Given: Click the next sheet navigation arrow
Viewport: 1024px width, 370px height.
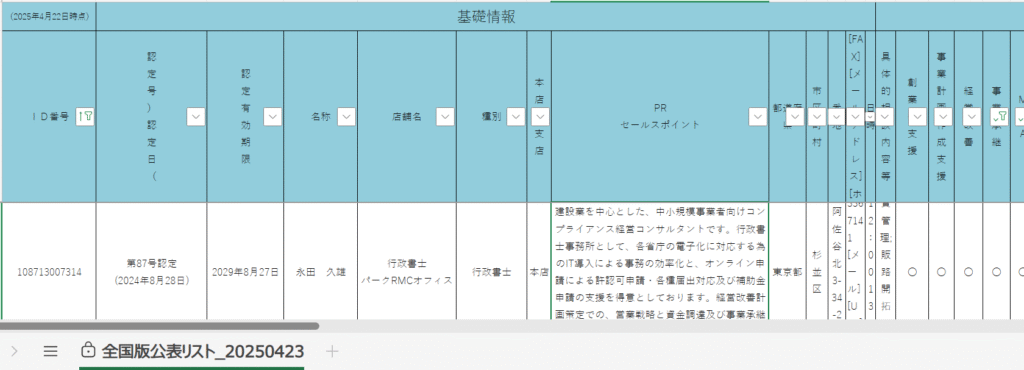Looking at the screenshot, I should pyautogui.click(x=14, y=352).
